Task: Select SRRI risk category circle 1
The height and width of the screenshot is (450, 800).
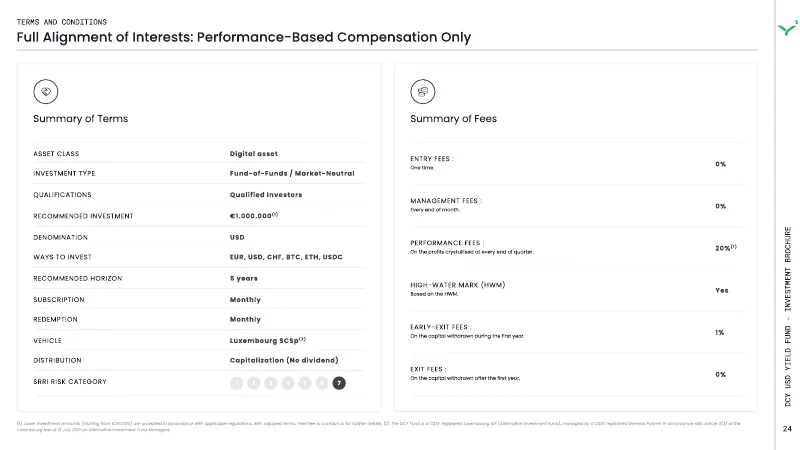Action: tap(236, 383)
